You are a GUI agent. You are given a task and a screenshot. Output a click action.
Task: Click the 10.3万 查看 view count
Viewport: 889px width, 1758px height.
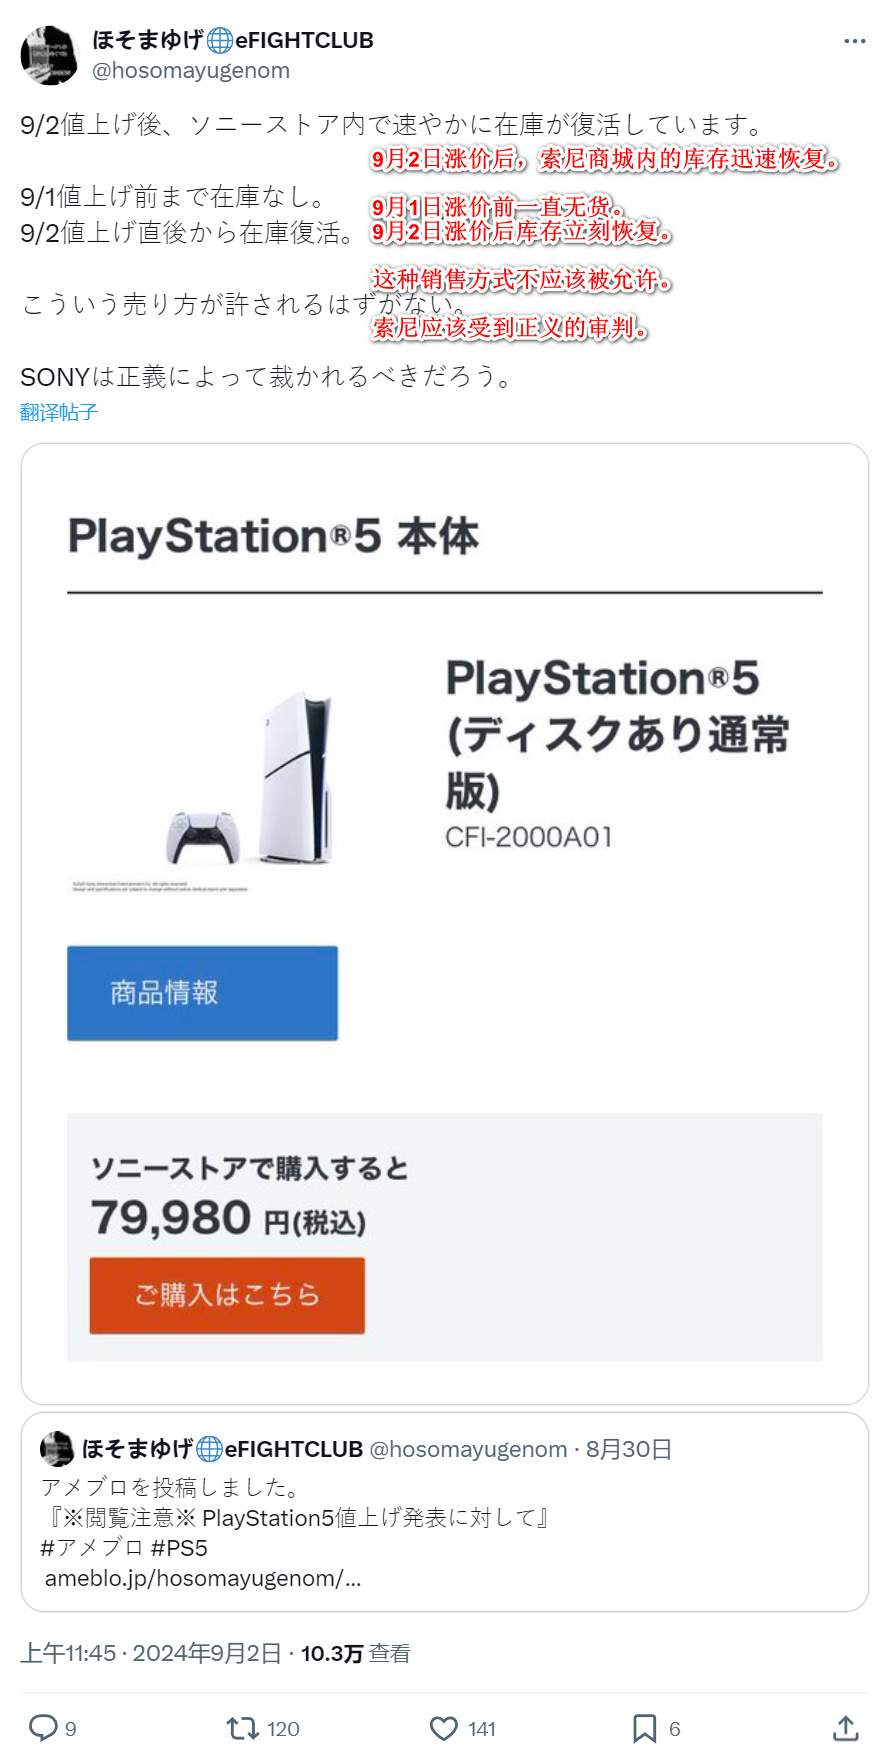[355, 1653]
